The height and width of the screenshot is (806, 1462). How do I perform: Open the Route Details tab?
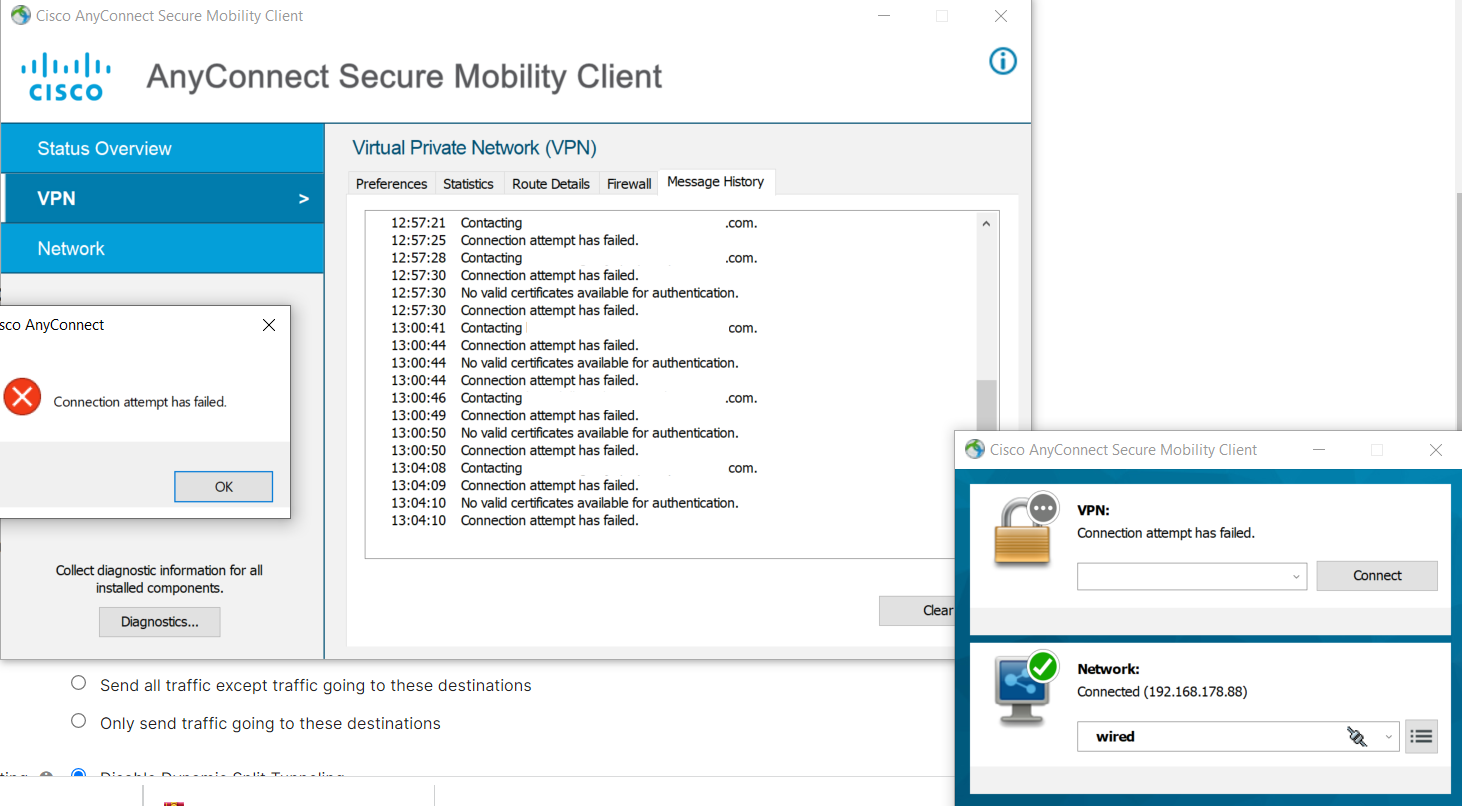point(550,184)
